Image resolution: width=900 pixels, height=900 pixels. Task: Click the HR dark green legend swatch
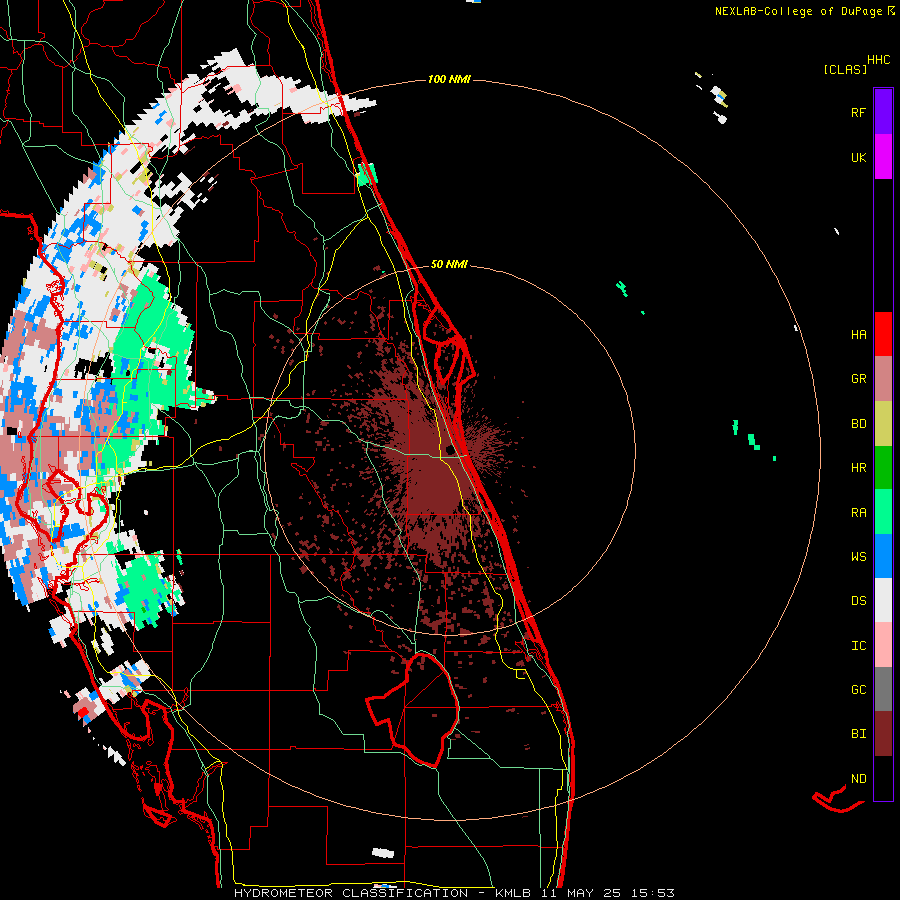883,468
